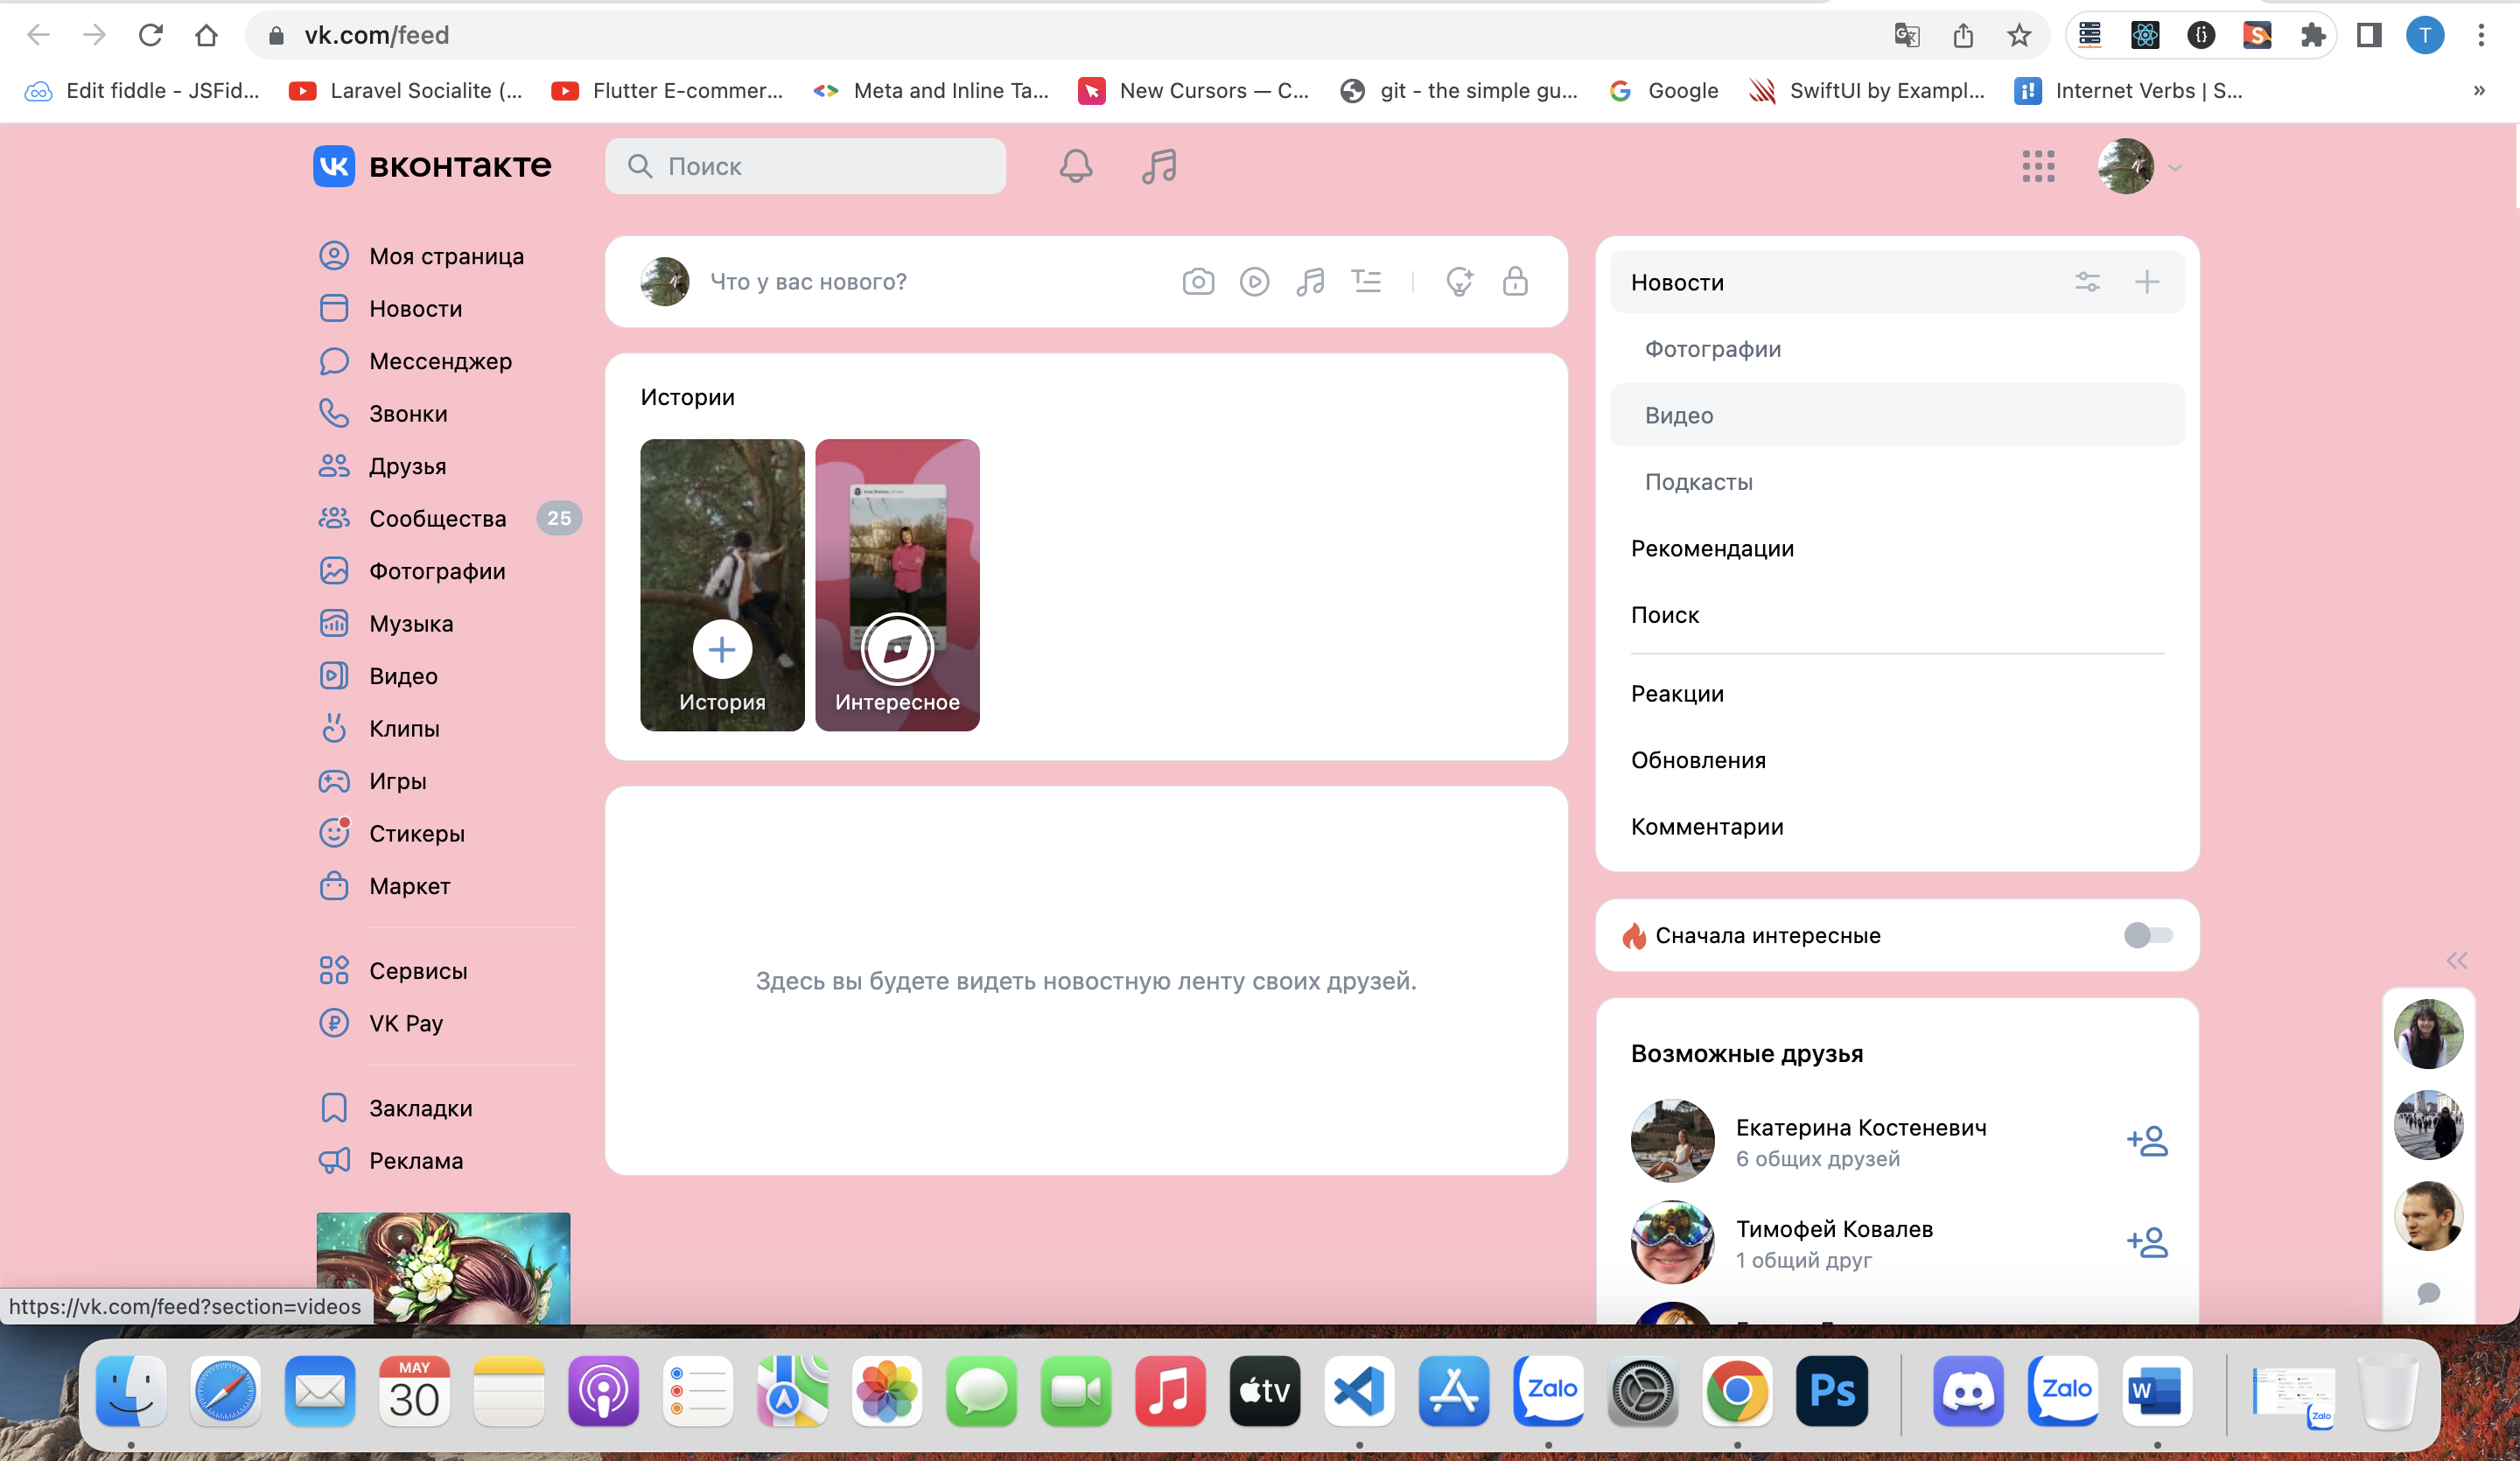The height and width of the screenshot is (1461, 2520).
Task: Go to Друзья section
Action: coord(407,466)
